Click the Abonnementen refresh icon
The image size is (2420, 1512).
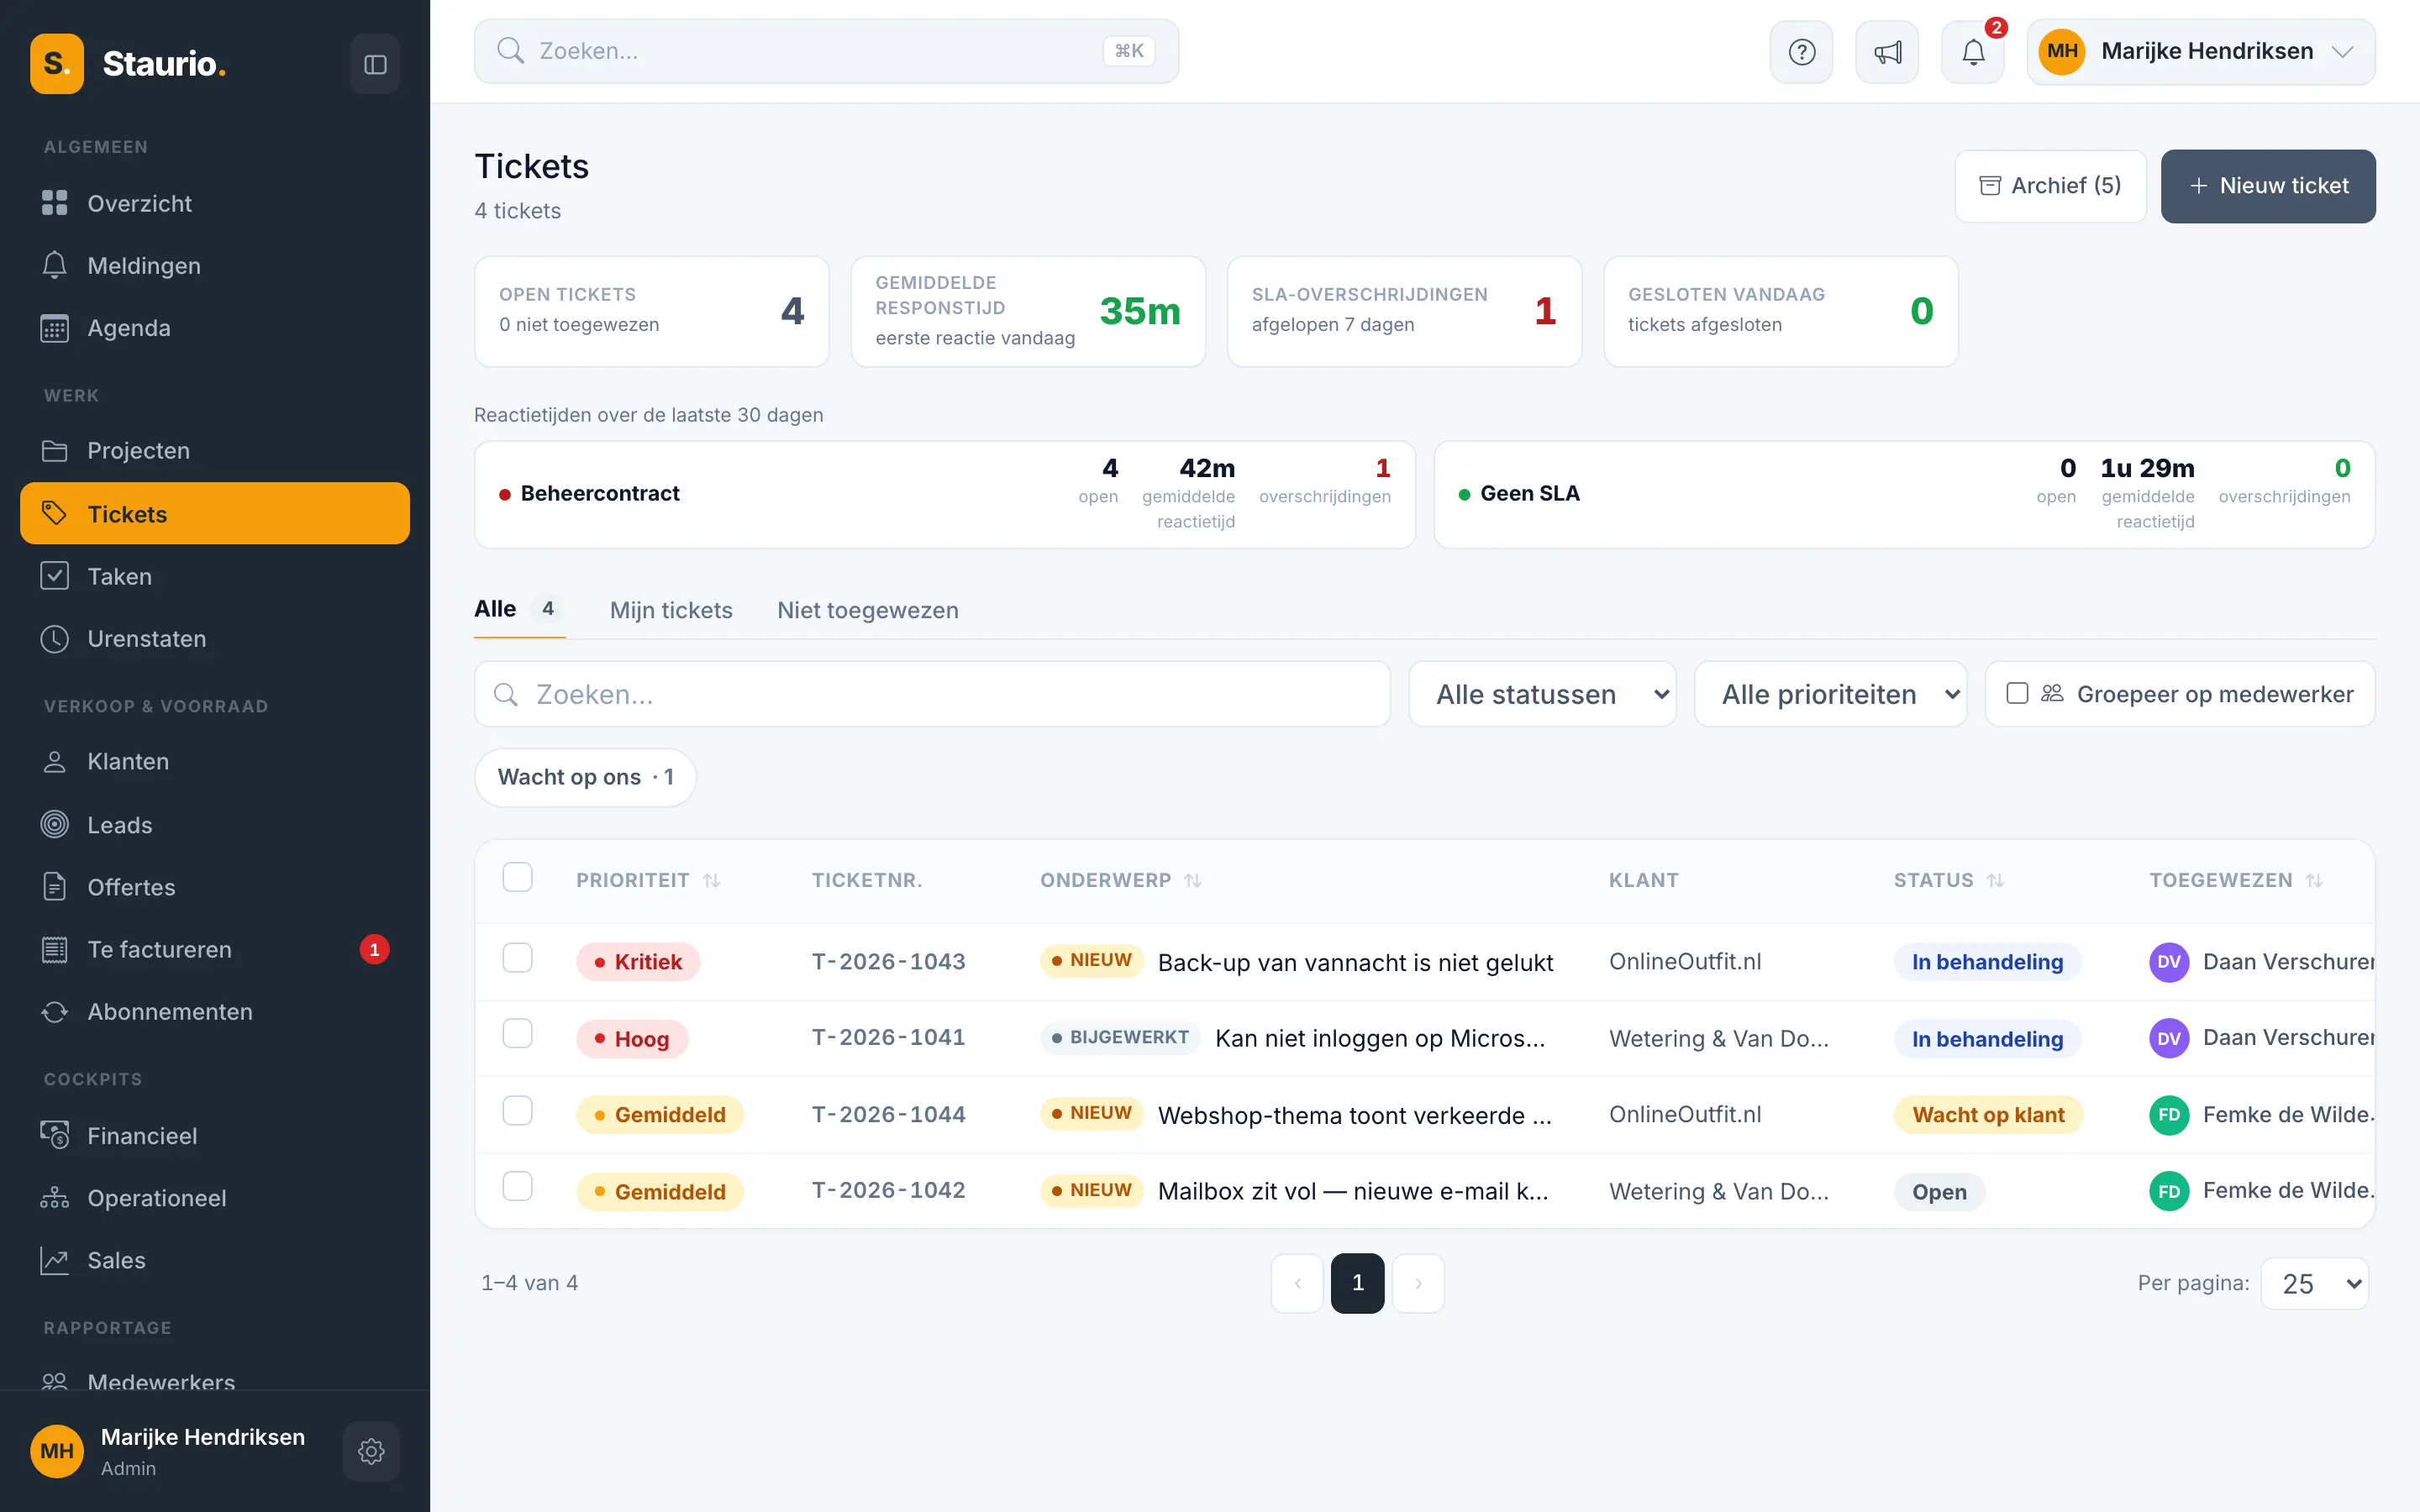[55, 1012]
